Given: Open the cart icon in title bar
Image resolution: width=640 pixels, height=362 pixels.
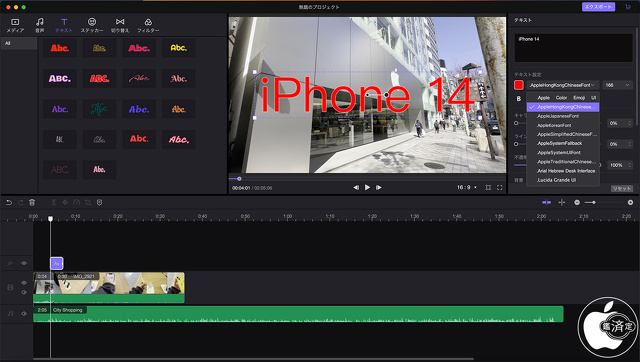Looking at the screenshot, I should point(628,7).
